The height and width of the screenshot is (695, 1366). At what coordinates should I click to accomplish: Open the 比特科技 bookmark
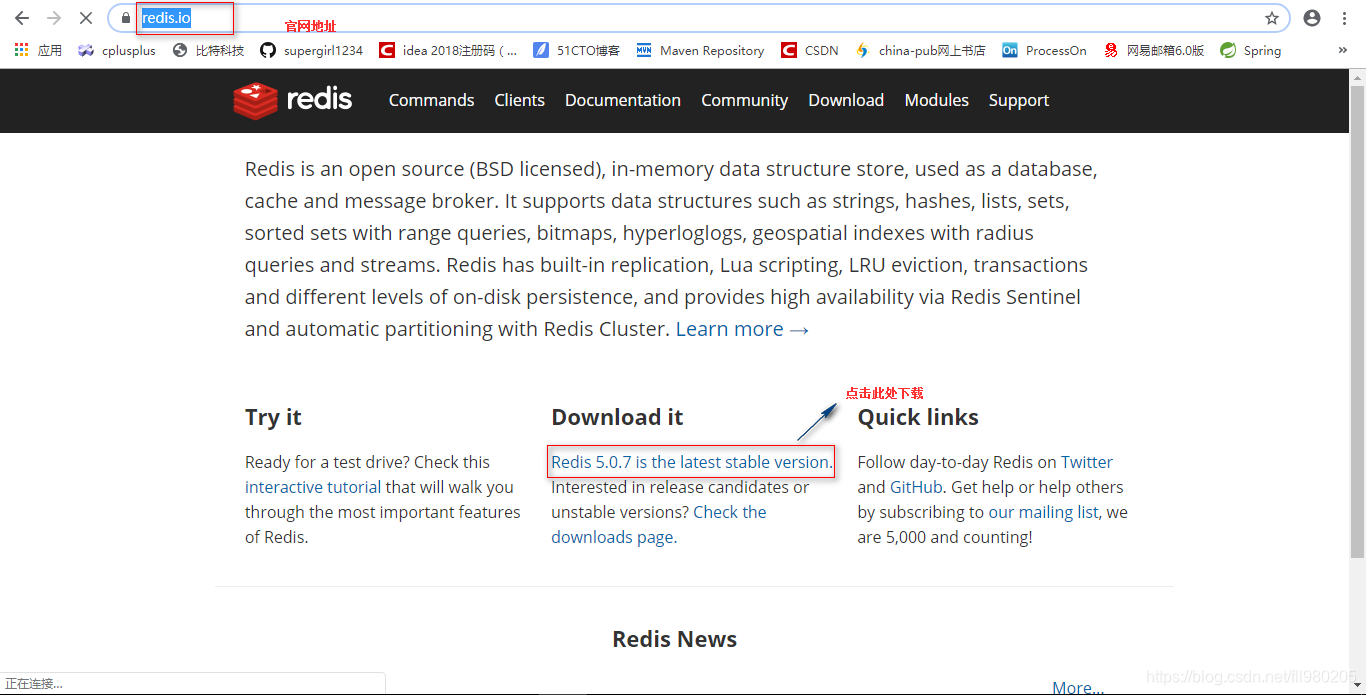pyautogui.click(x=208, y=50)
